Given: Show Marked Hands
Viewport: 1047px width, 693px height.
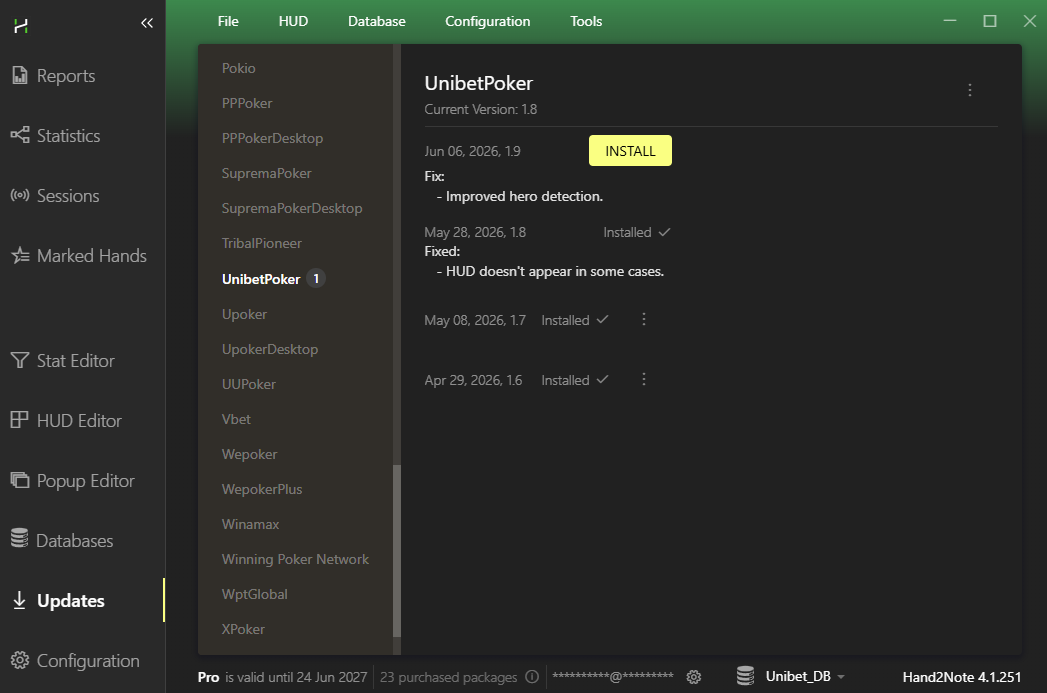Looking at the screenshot, I should click(x=79, y=256).
